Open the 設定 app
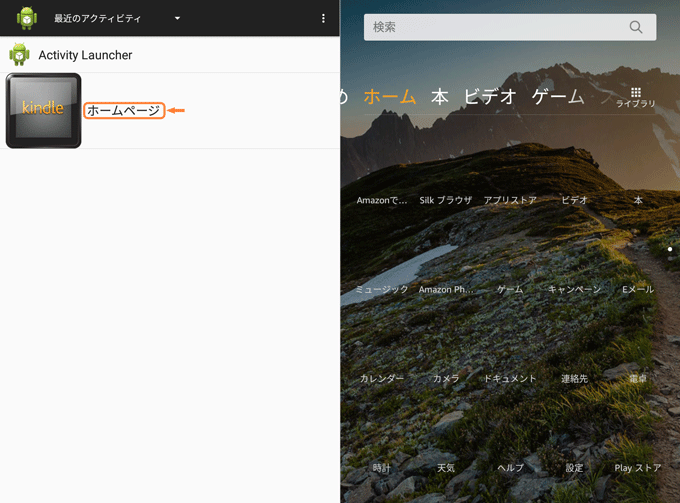Screen dimensions: 680x503 coord(574,468)
